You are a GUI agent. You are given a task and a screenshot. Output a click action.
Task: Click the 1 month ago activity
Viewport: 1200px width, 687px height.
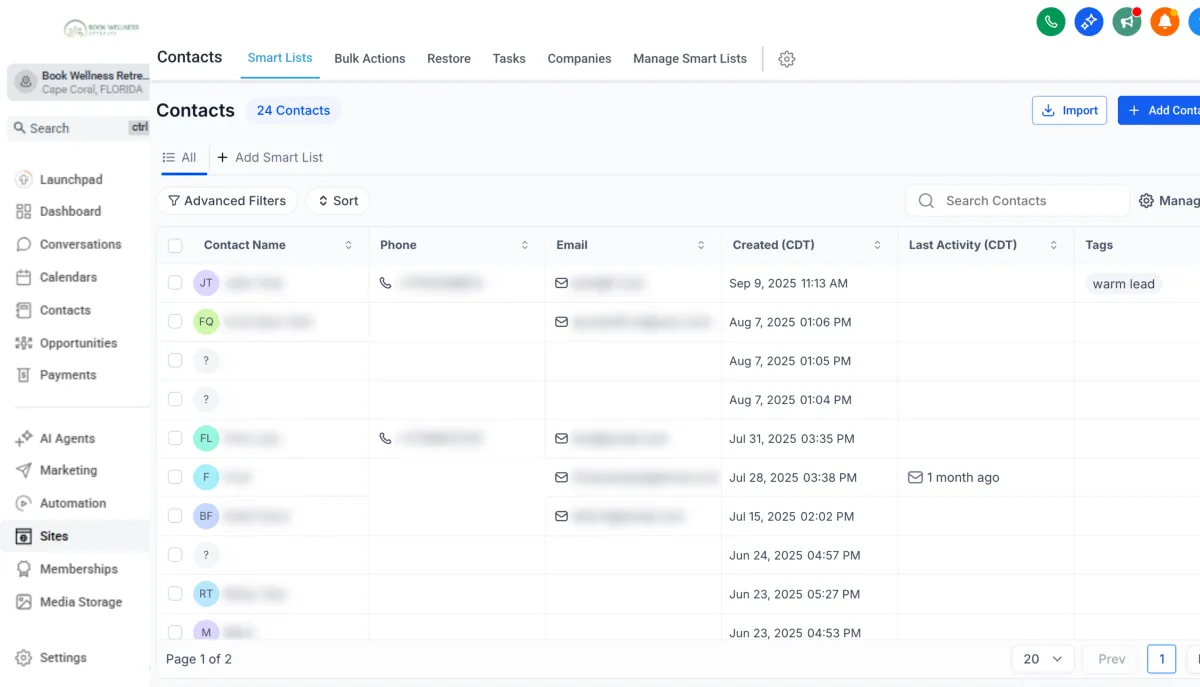coord(953,478)
